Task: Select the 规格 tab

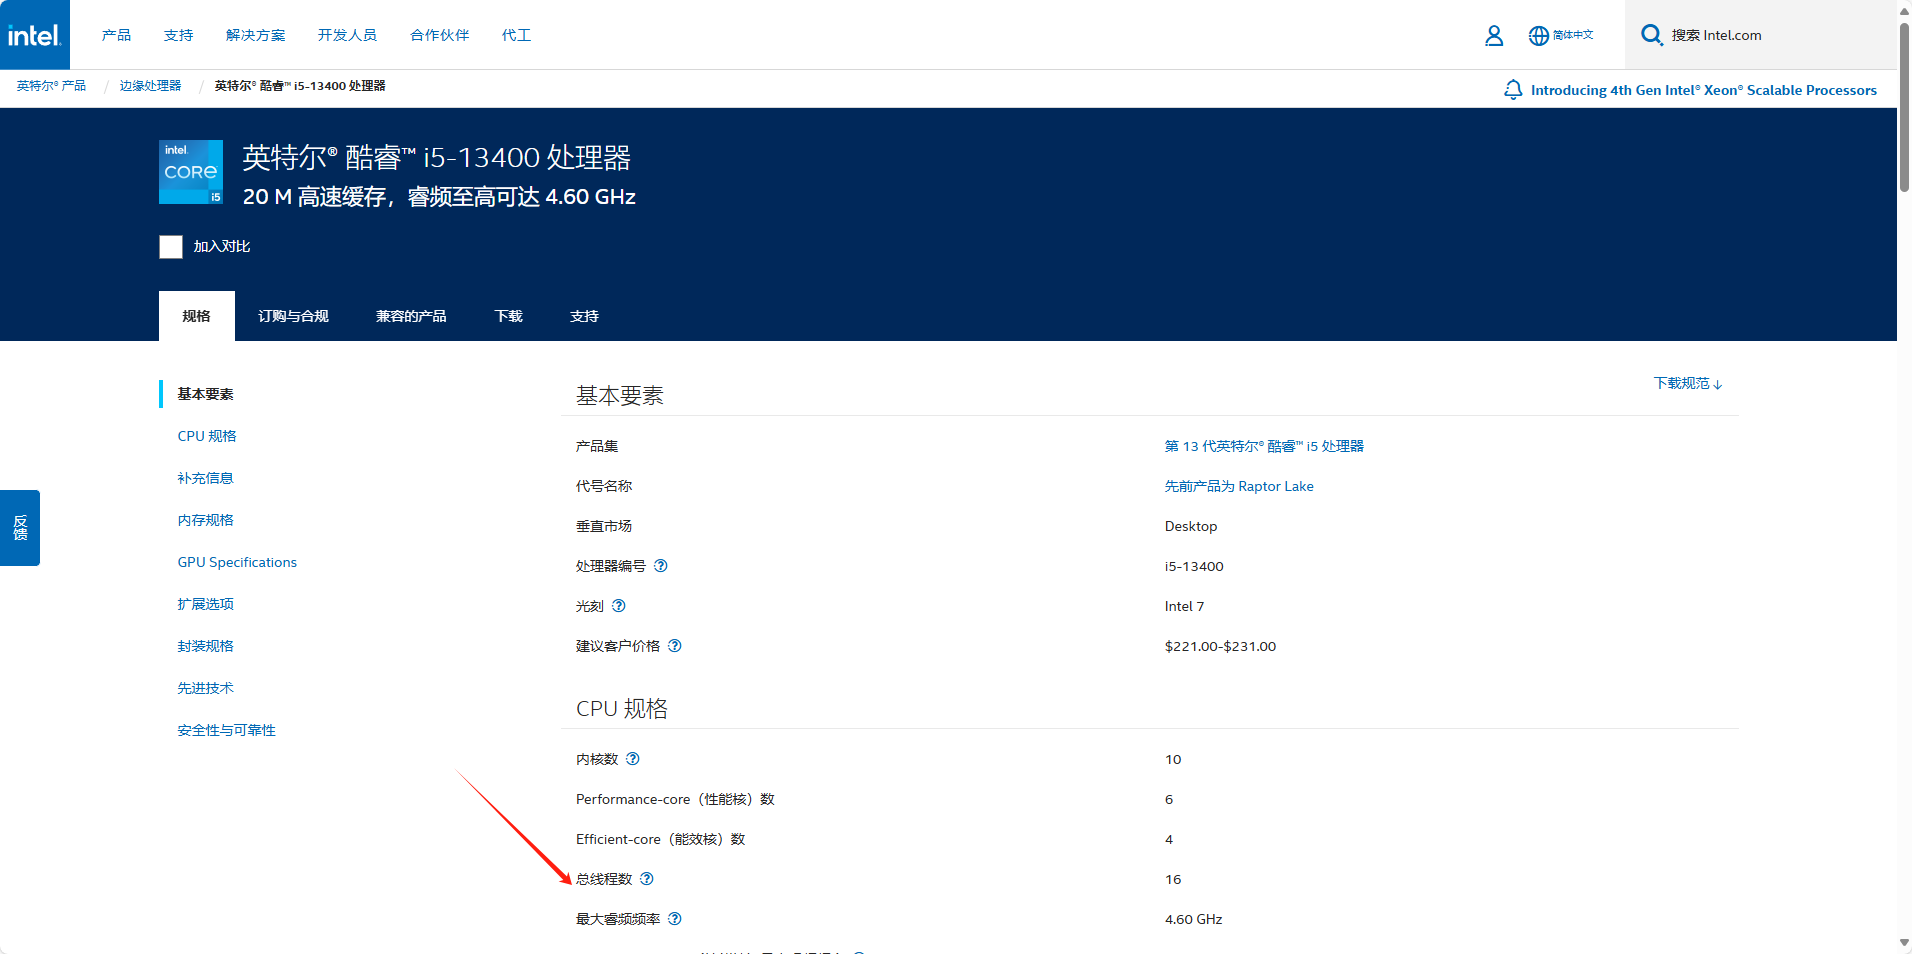Action: (197, 316)
